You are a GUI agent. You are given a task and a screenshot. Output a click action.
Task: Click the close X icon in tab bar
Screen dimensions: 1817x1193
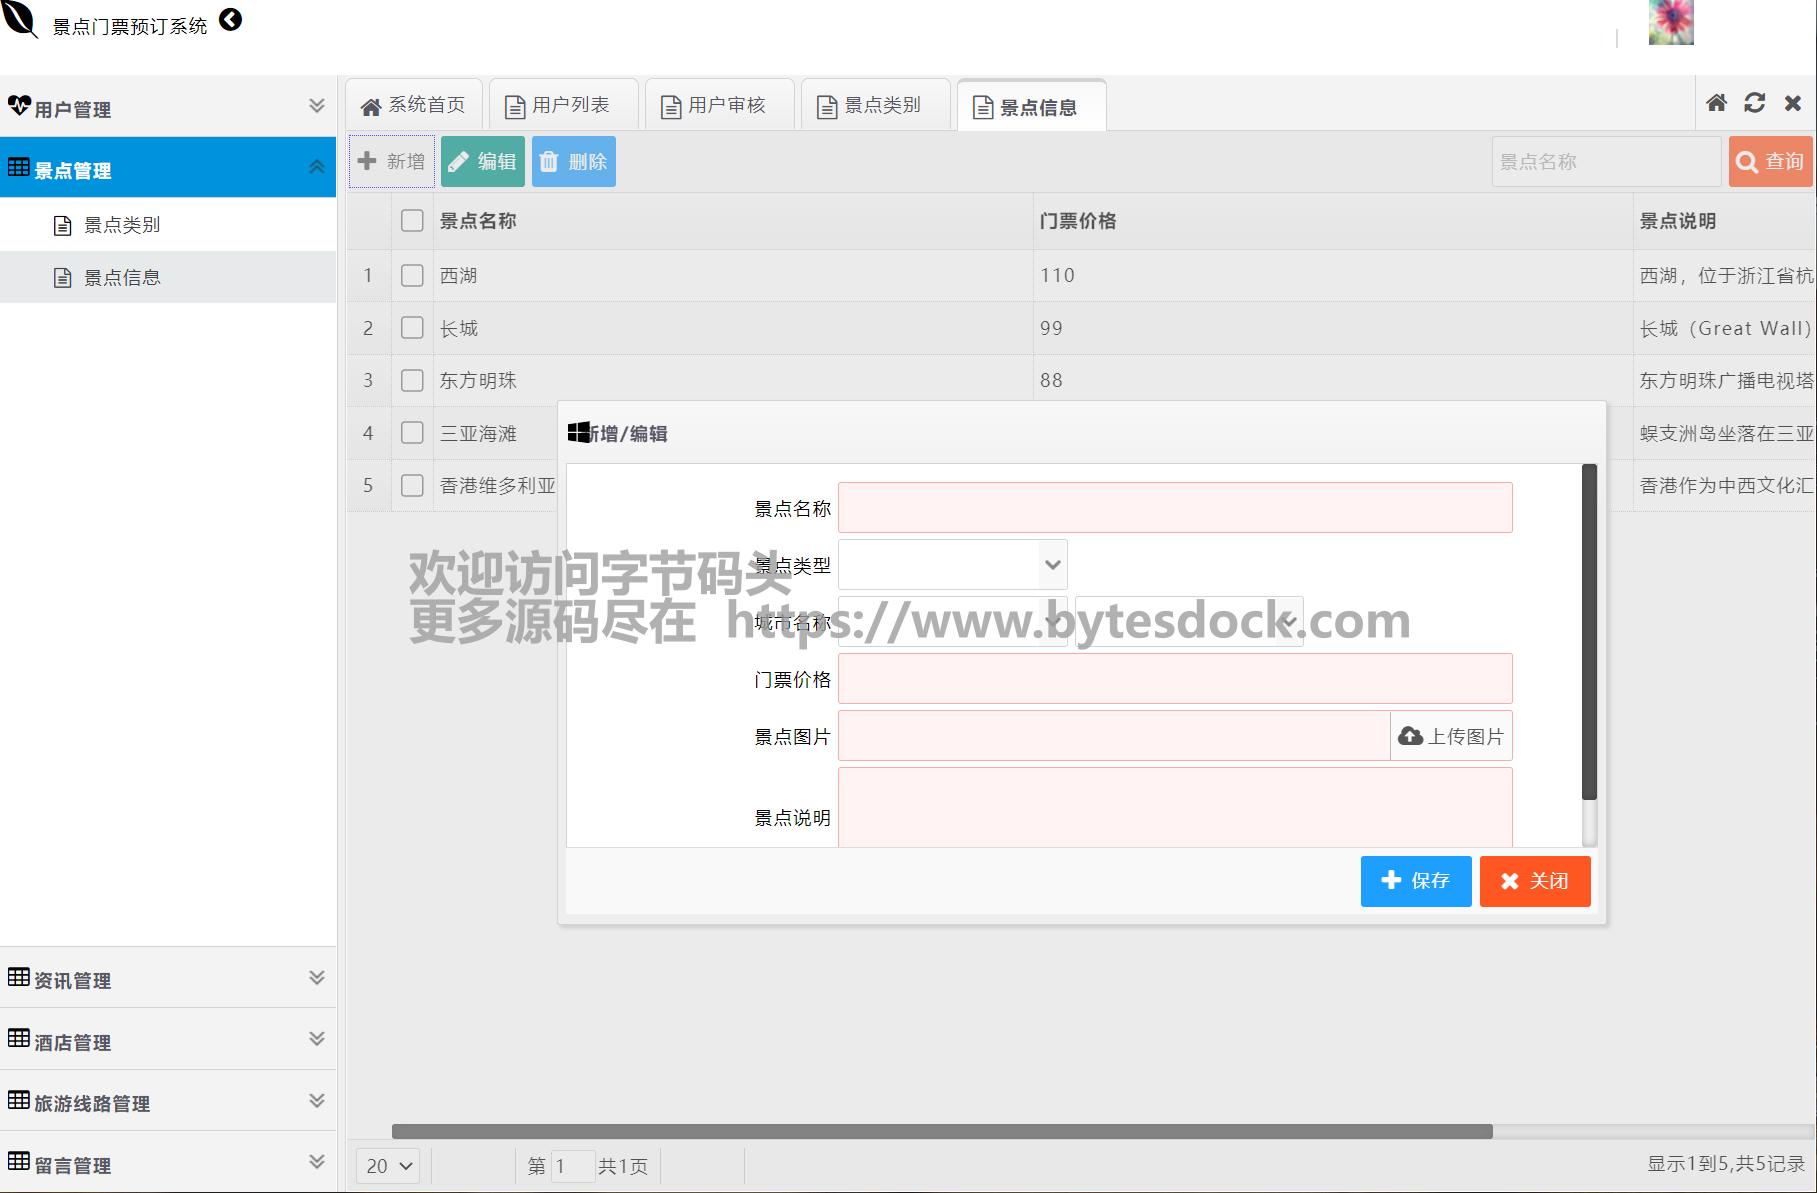pyautogui.click(x=1792, y=103)
